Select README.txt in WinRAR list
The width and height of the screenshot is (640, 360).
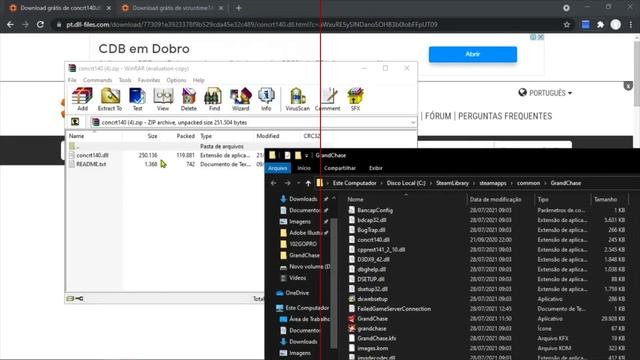(91, 164)
